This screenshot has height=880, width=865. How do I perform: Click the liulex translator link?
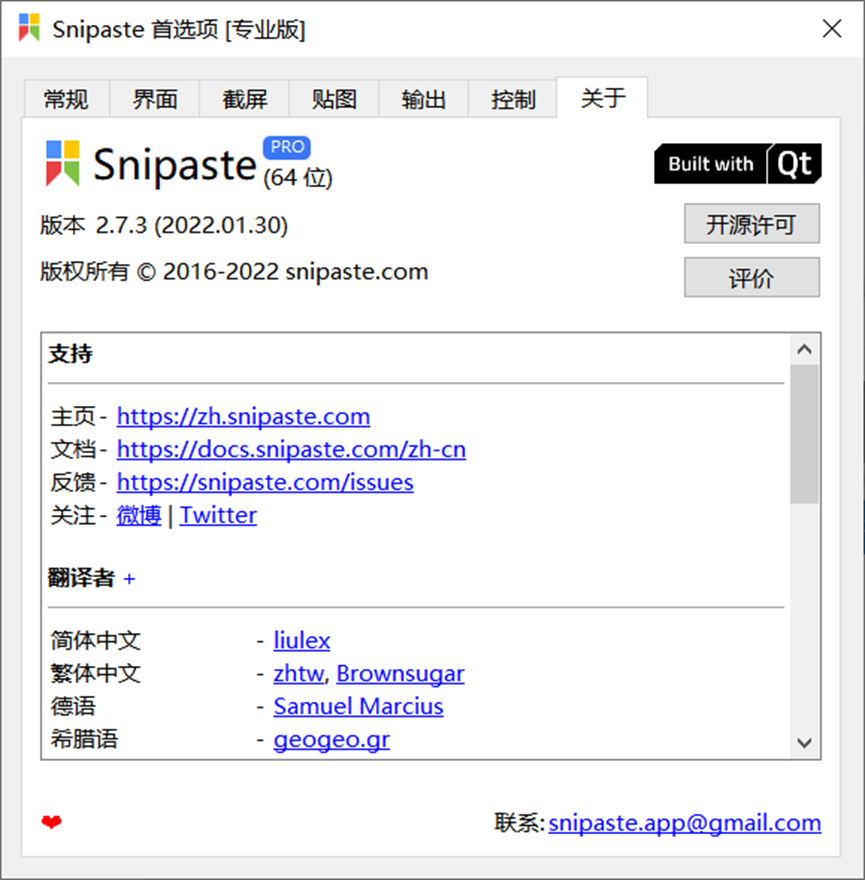[x=301, y=640]
